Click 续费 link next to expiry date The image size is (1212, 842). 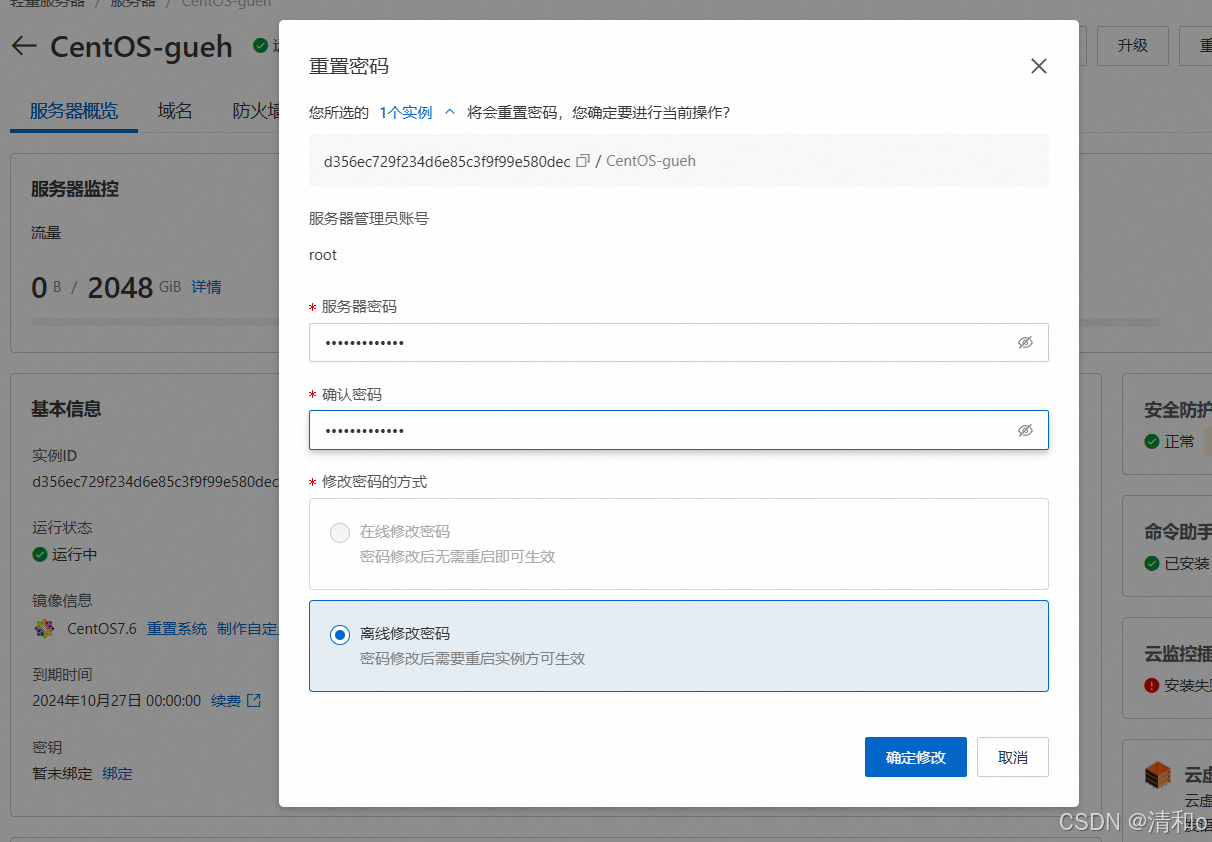[x=226, y=701]
